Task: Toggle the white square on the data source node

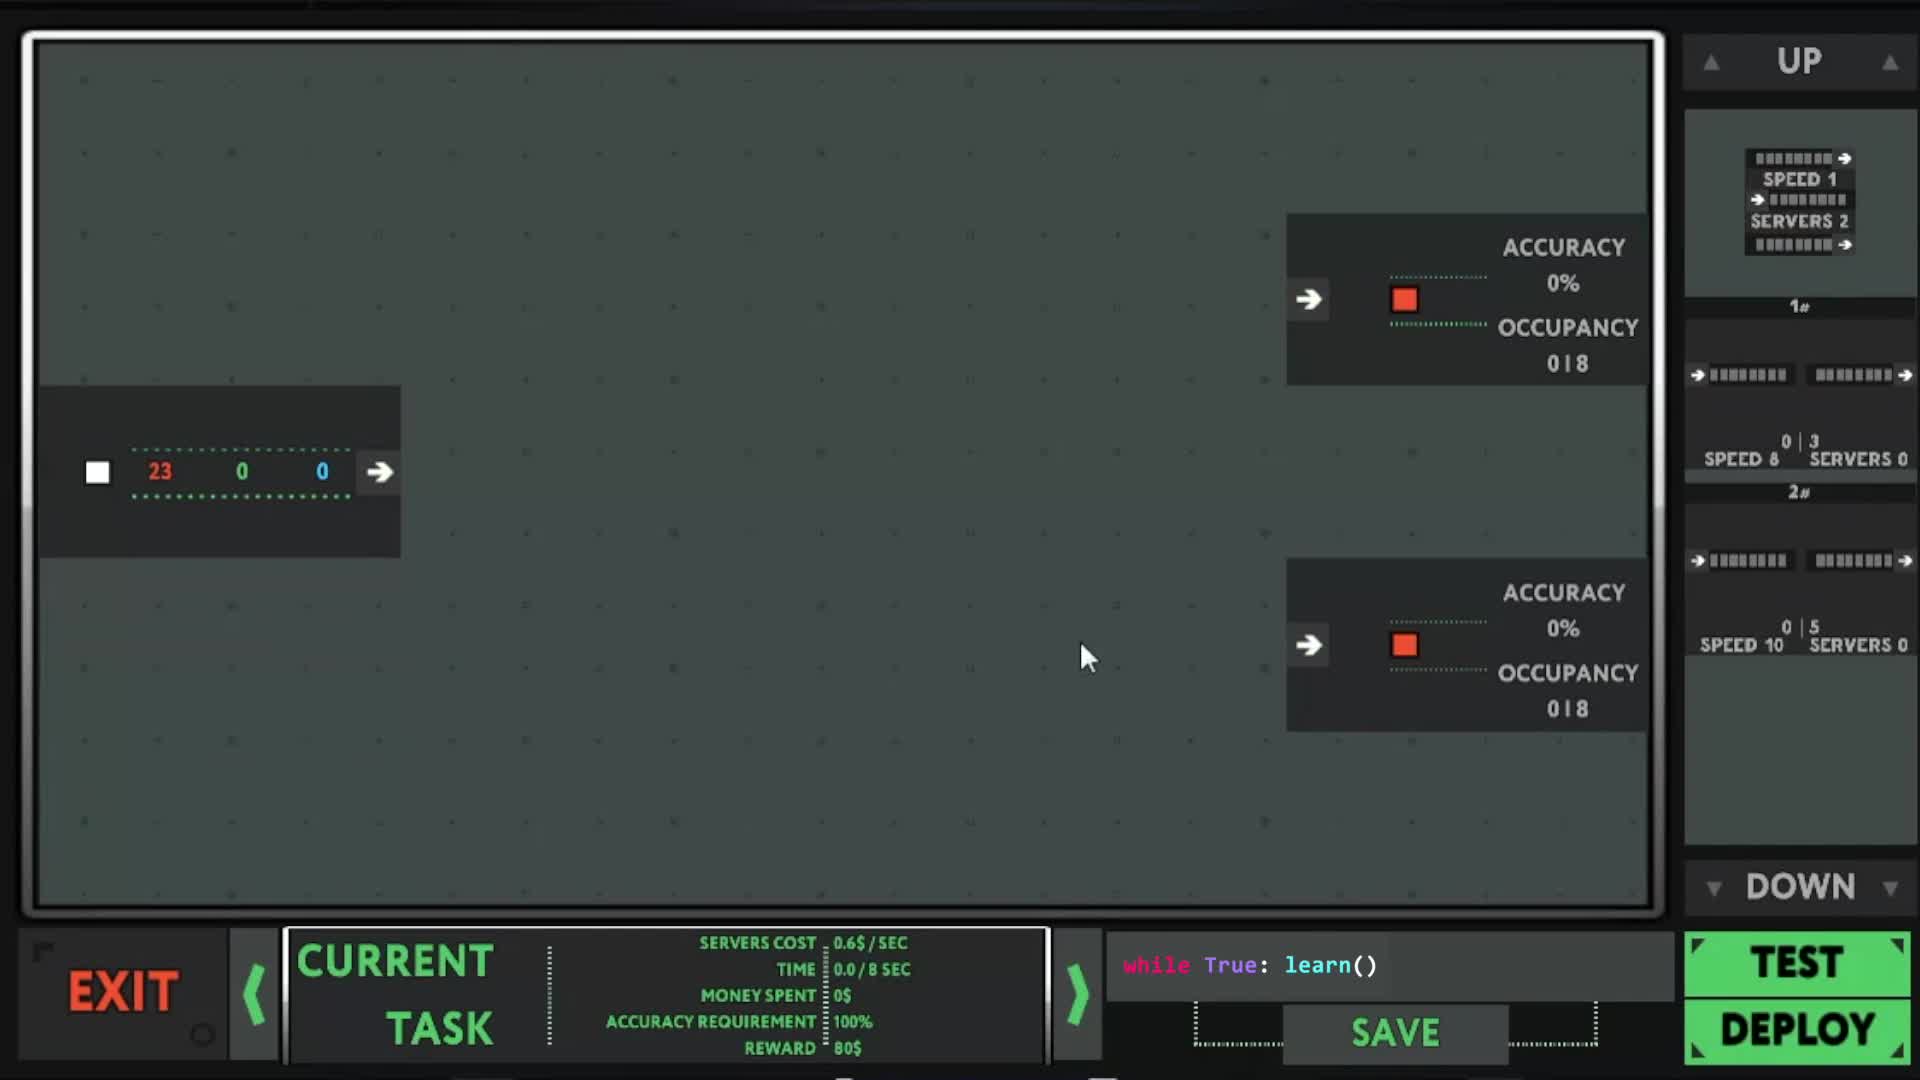Action: 97,471
